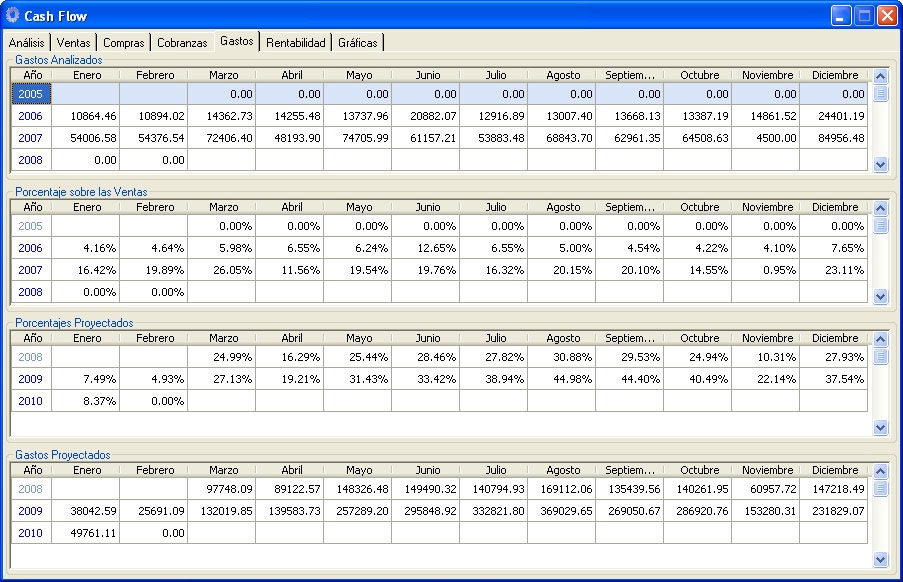Click Enero column header in Gastos Analizados
Image resolution: width=903 pixels, height=582 pixels.
click(x=87, y=76)
